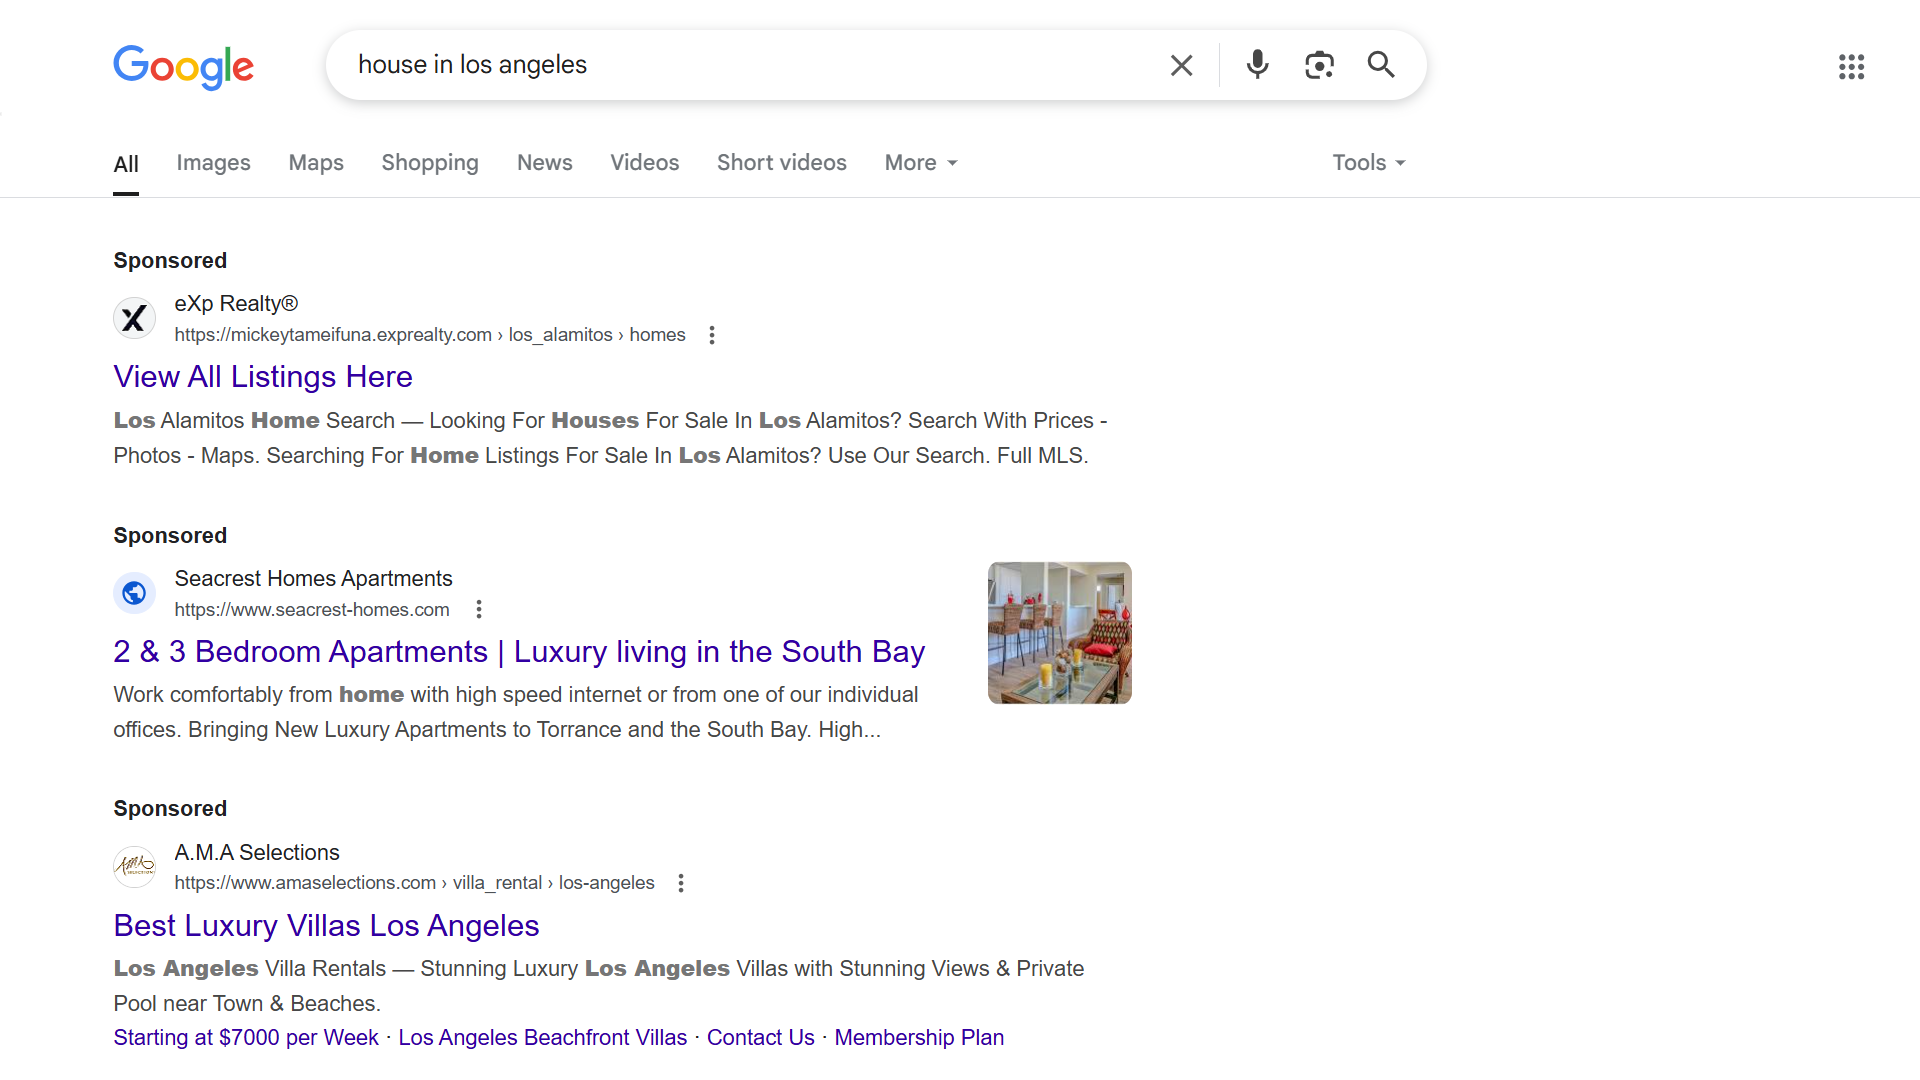
Task: Open the options dots beside the seacrest-homes.com URL
Action: click(x=479, y=609)
